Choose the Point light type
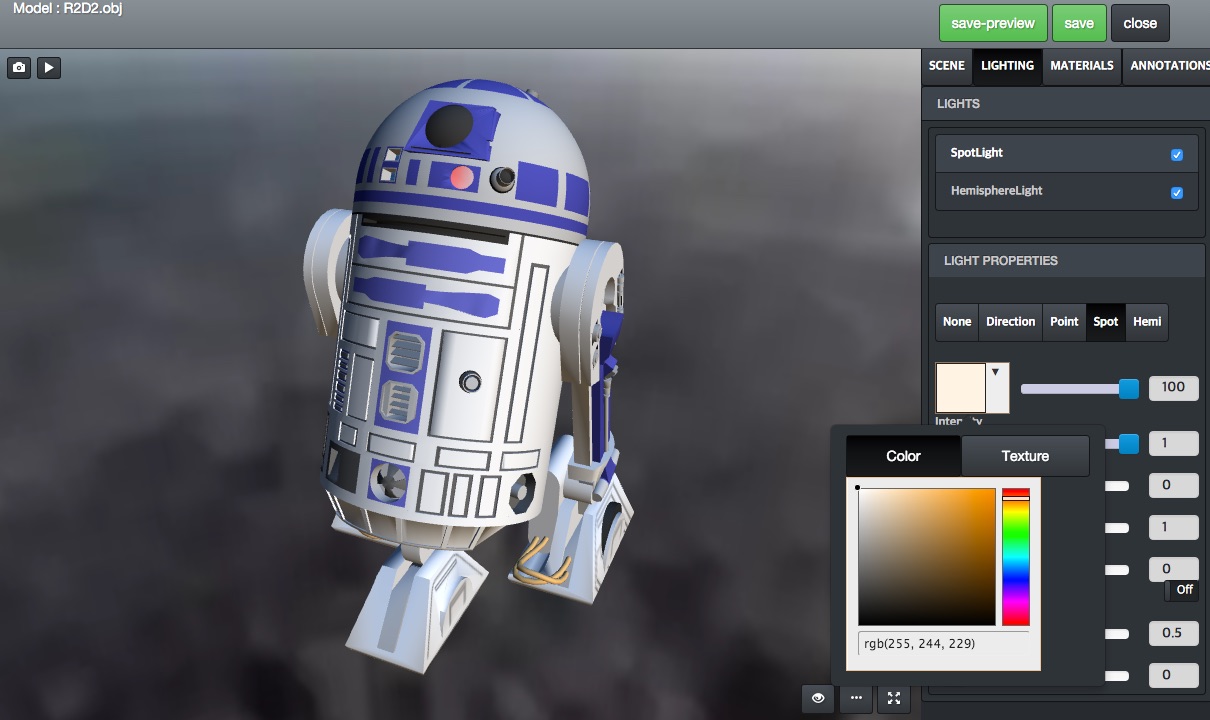 [1064, 322]
